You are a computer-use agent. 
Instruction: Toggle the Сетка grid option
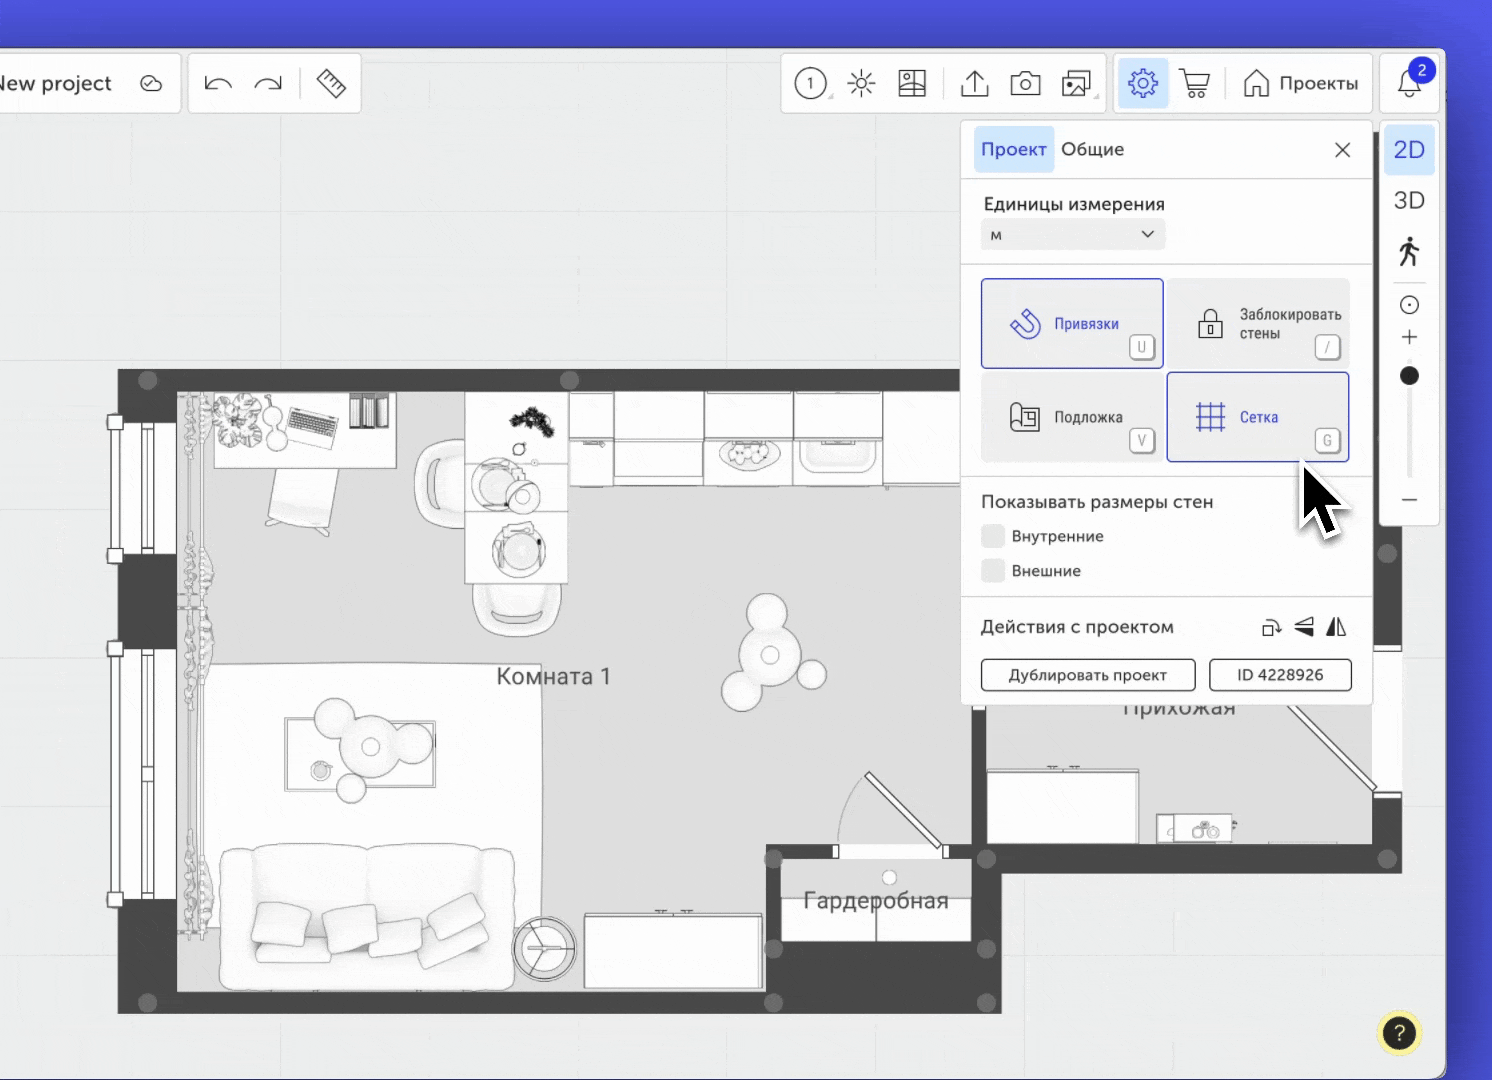pos(1257,417)
